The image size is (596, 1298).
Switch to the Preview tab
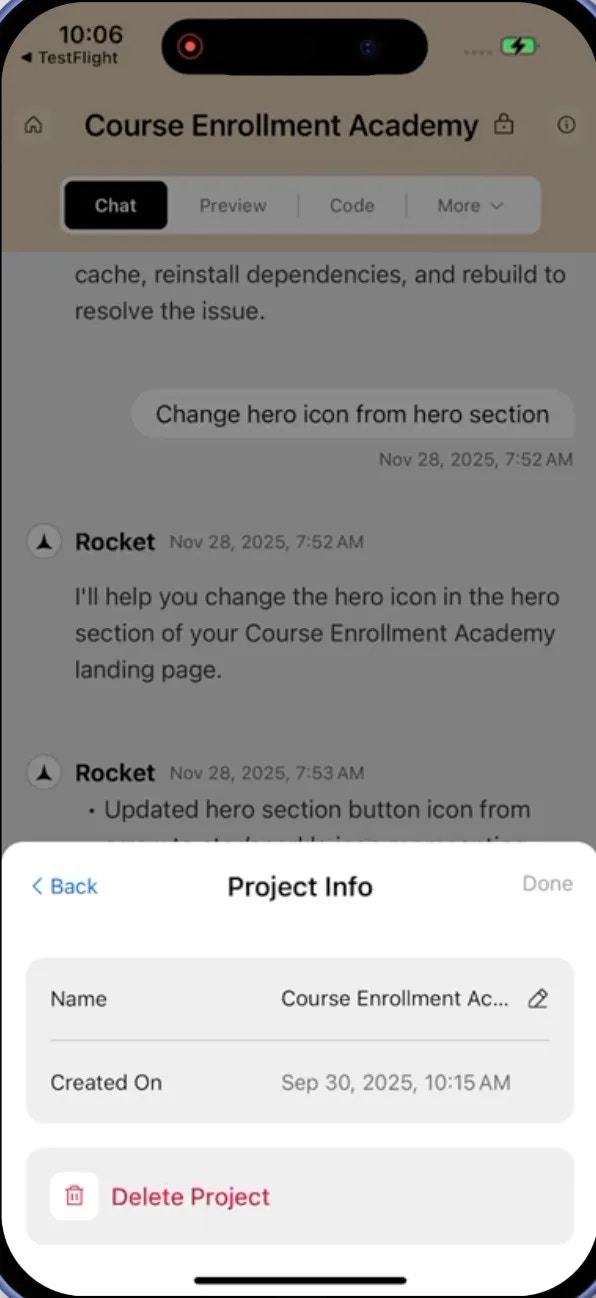click(233, 205)
